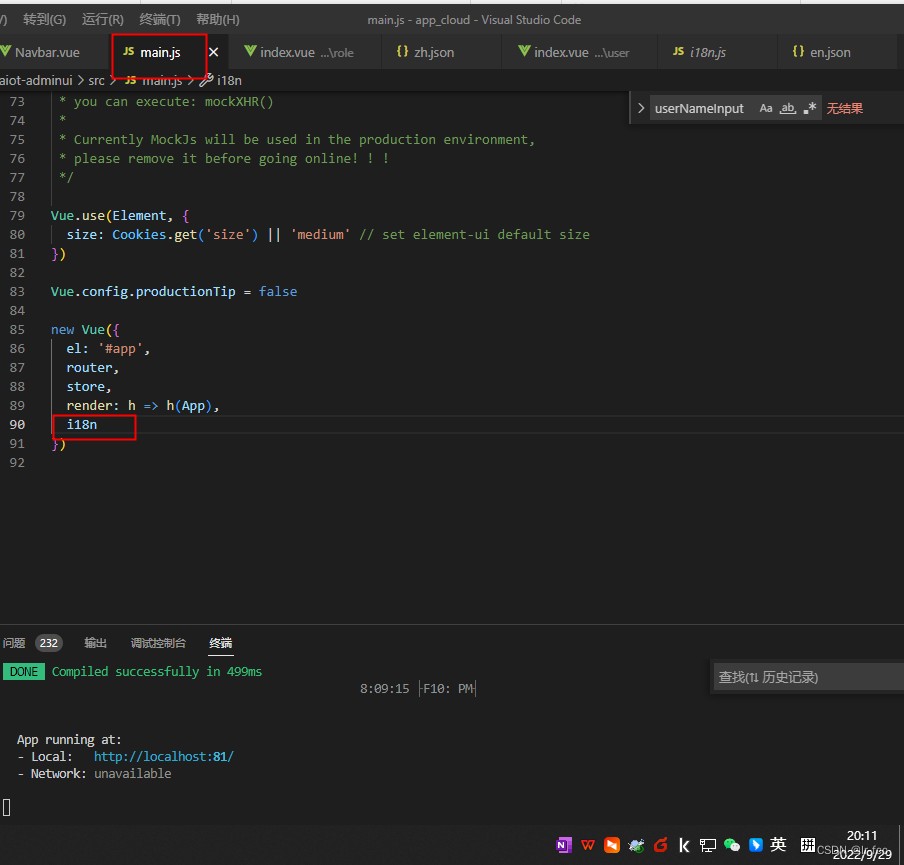Image resolution: width=904 pixels, height=865 pixels.
Task: Click the src breadcrumb folder
Action: coord(96,80)
